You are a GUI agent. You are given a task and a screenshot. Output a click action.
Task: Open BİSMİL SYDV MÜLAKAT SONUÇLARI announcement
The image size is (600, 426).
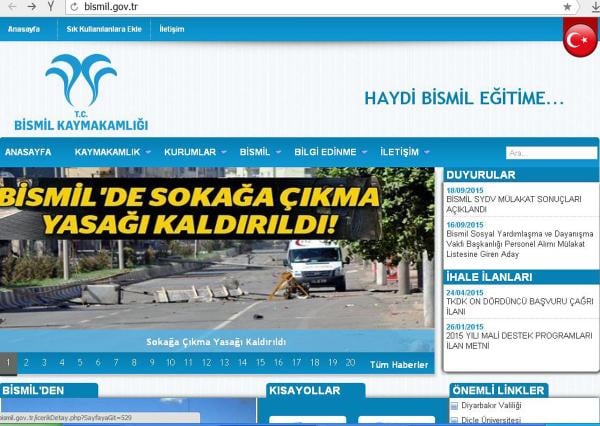(514, 204)
